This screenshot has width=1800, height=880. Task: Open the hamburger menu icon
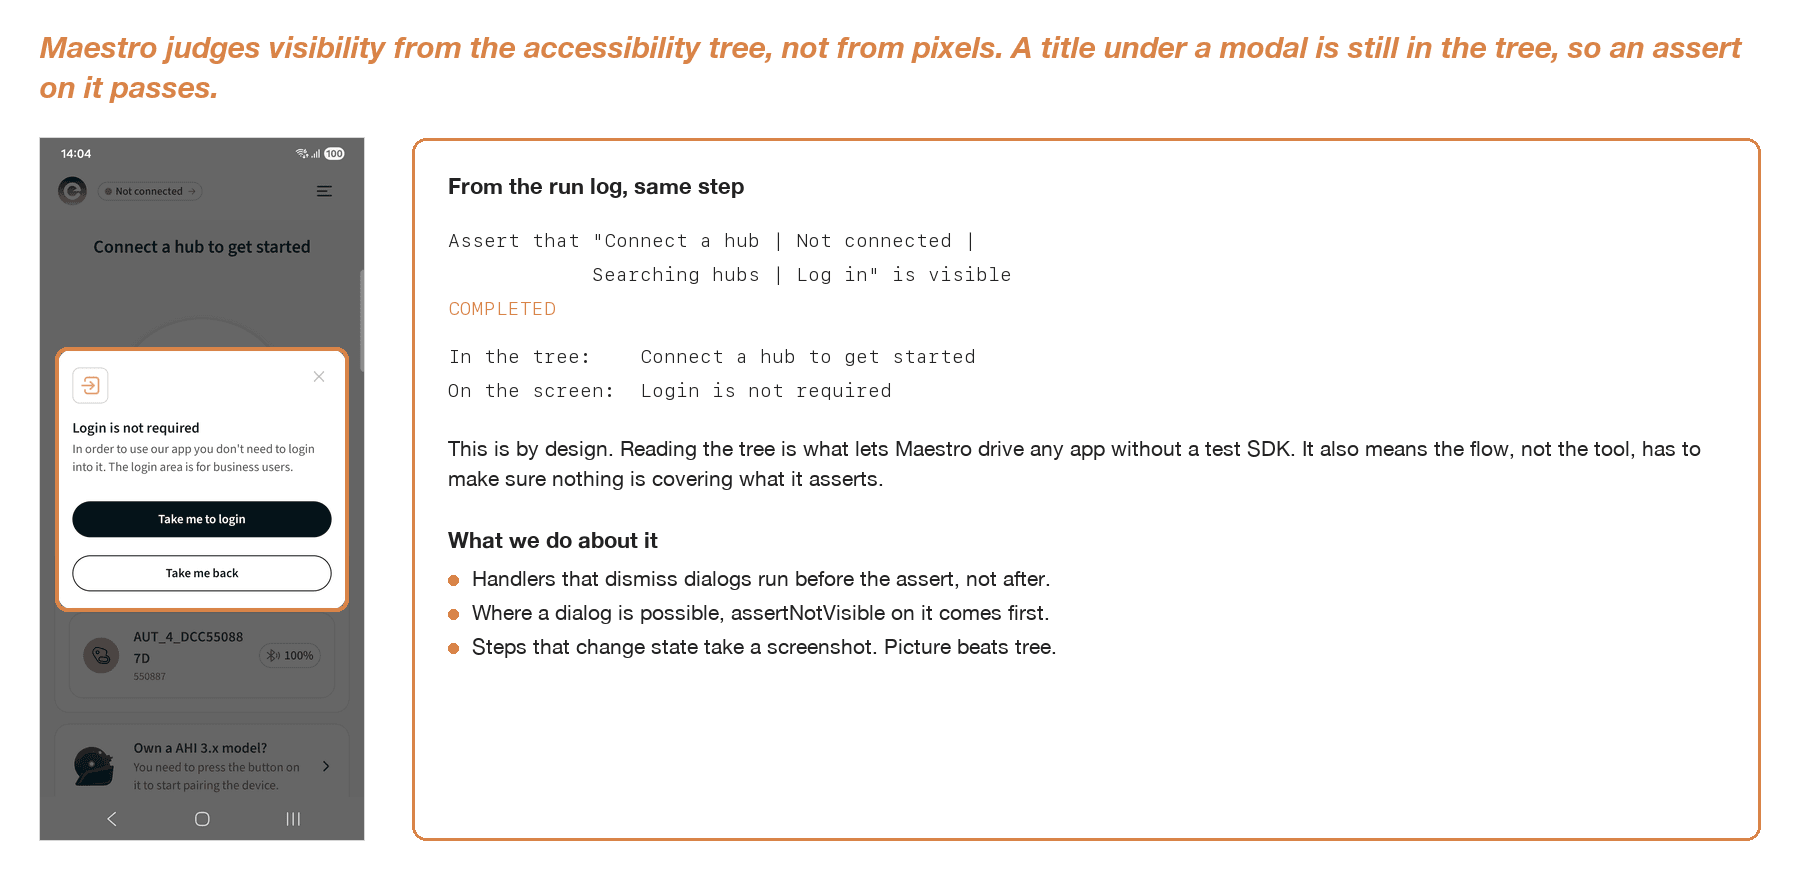(x=324, y=191)
